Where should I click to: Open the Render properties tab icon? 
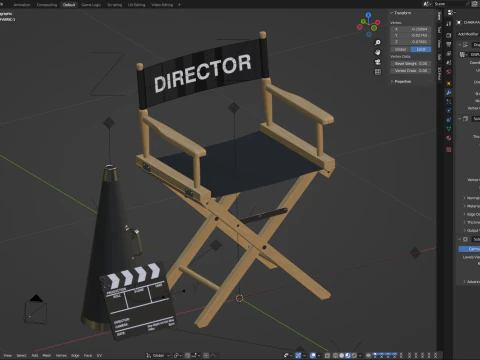pos(449,35)
